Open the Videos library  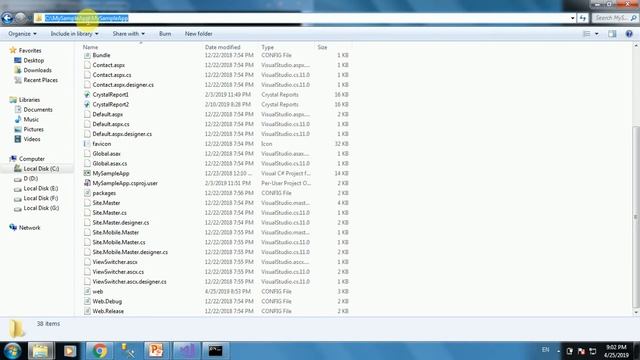[x=32, y=139]
